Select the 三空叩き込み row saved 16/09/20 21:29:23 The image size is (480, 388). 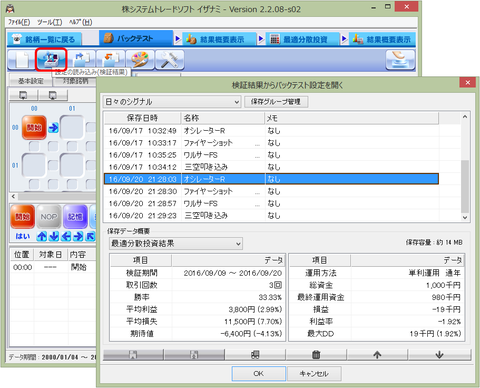tap(271, 216)
